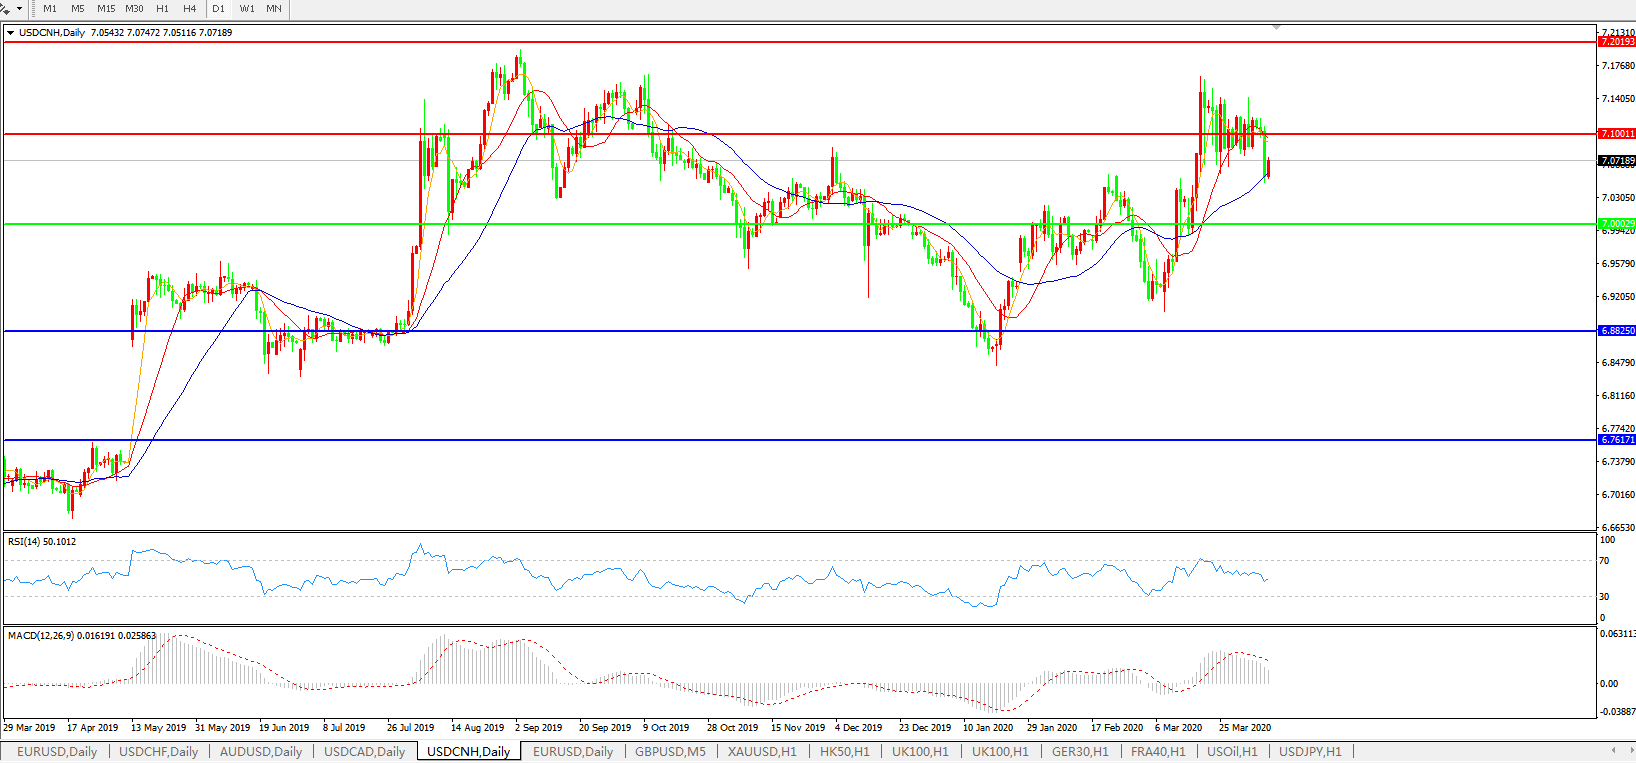
Task: Choose the W1 weekly timeframe
Action: pos(247,8)
